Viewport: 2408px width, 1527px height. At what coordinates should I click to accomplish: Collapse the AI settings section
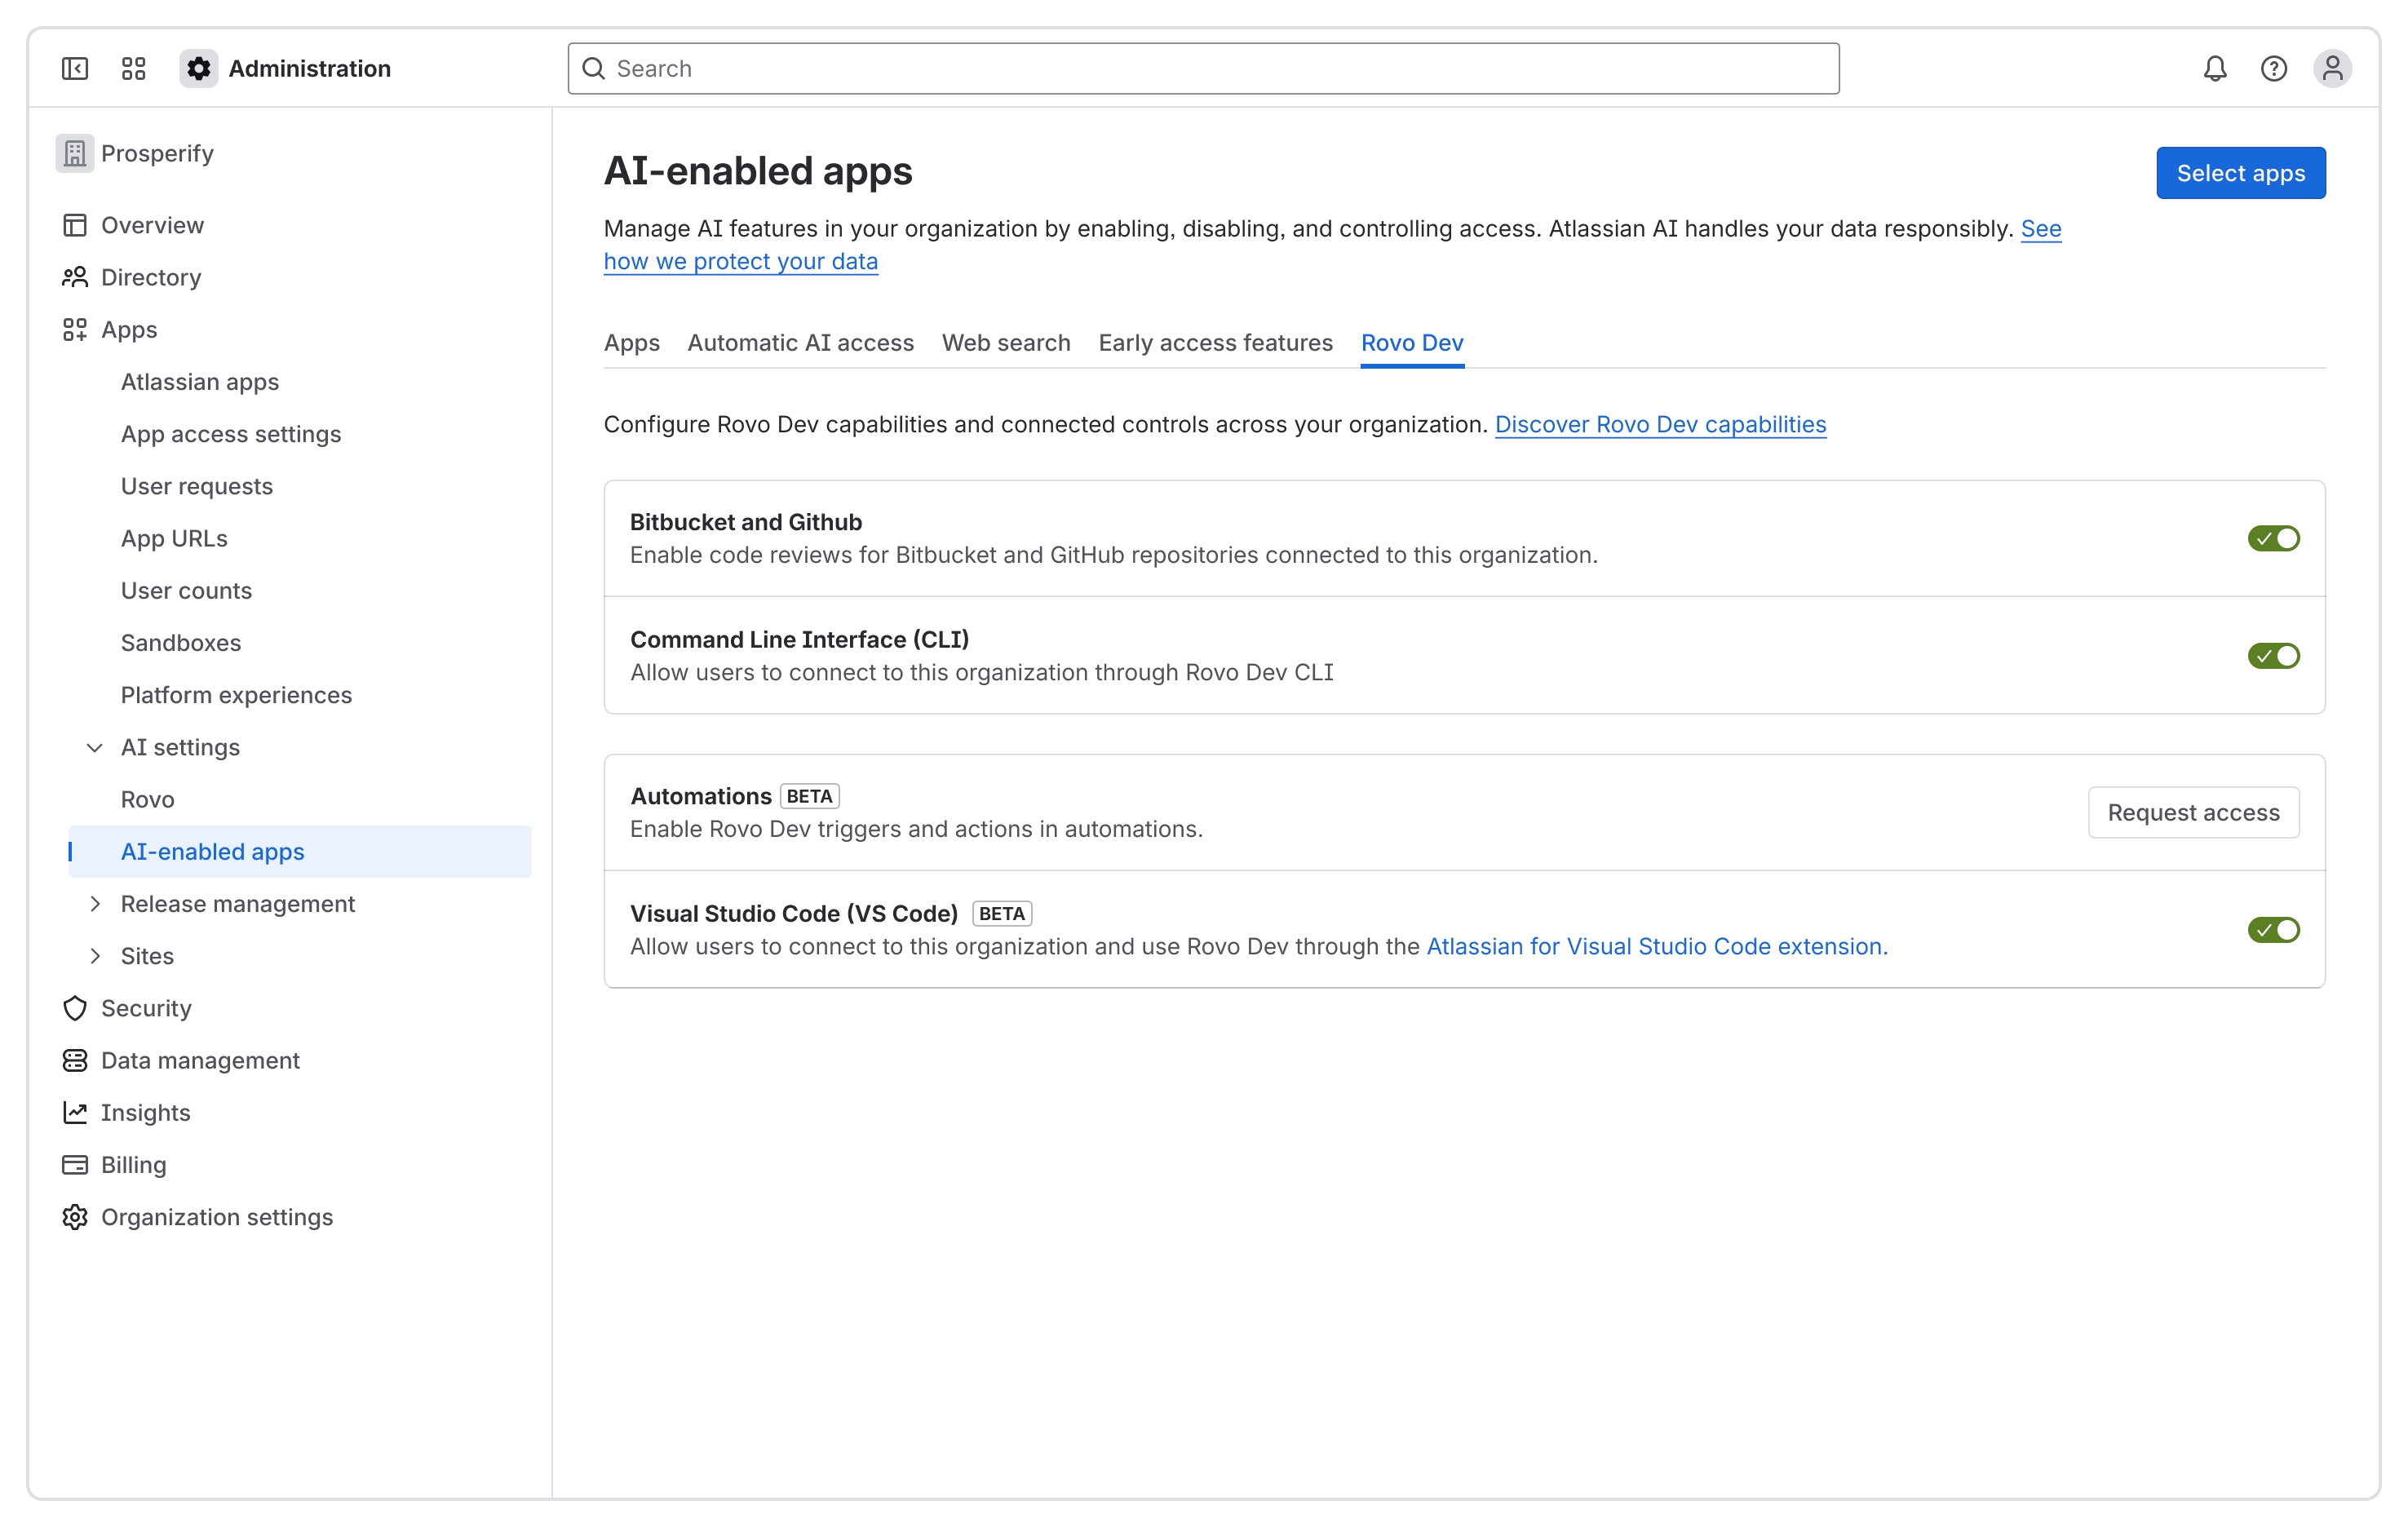95,747
